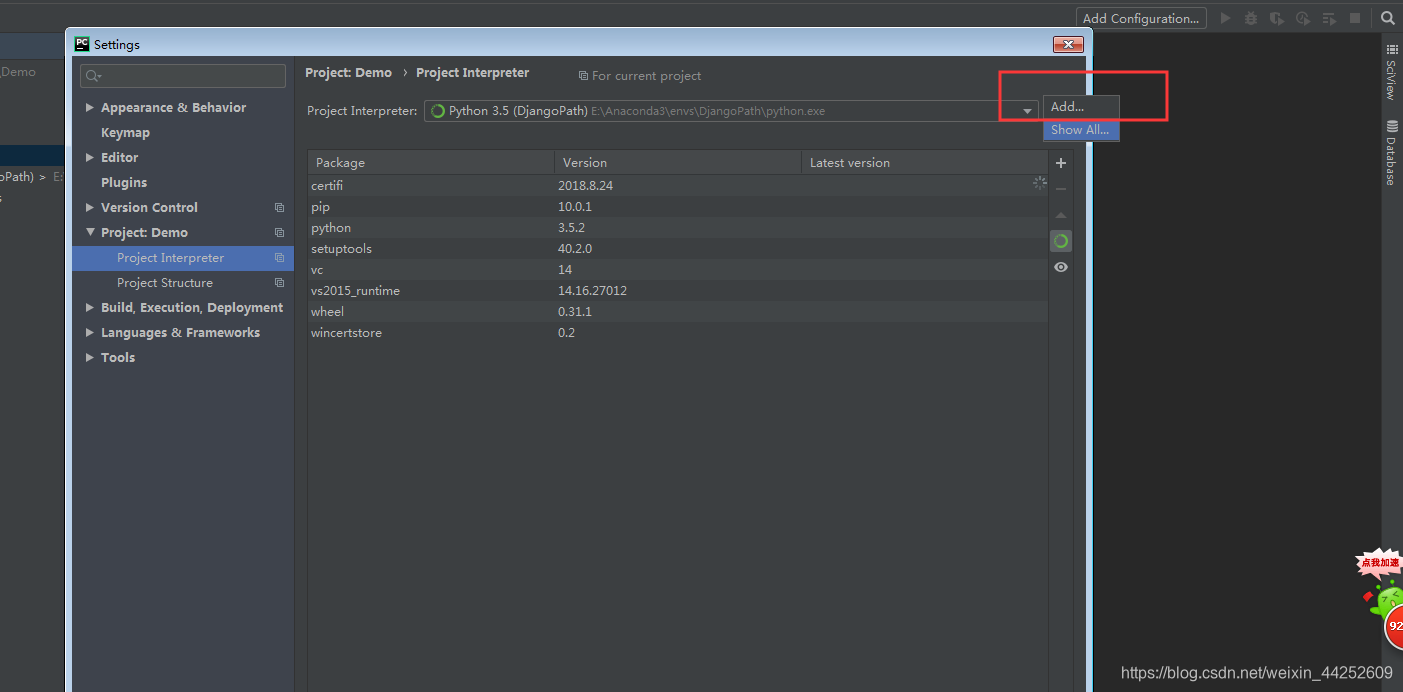The height and width of the screenshot is (692, 1403).
Task: Choose Show All... from the interpreter popup
Action: tap(1081, 130)
